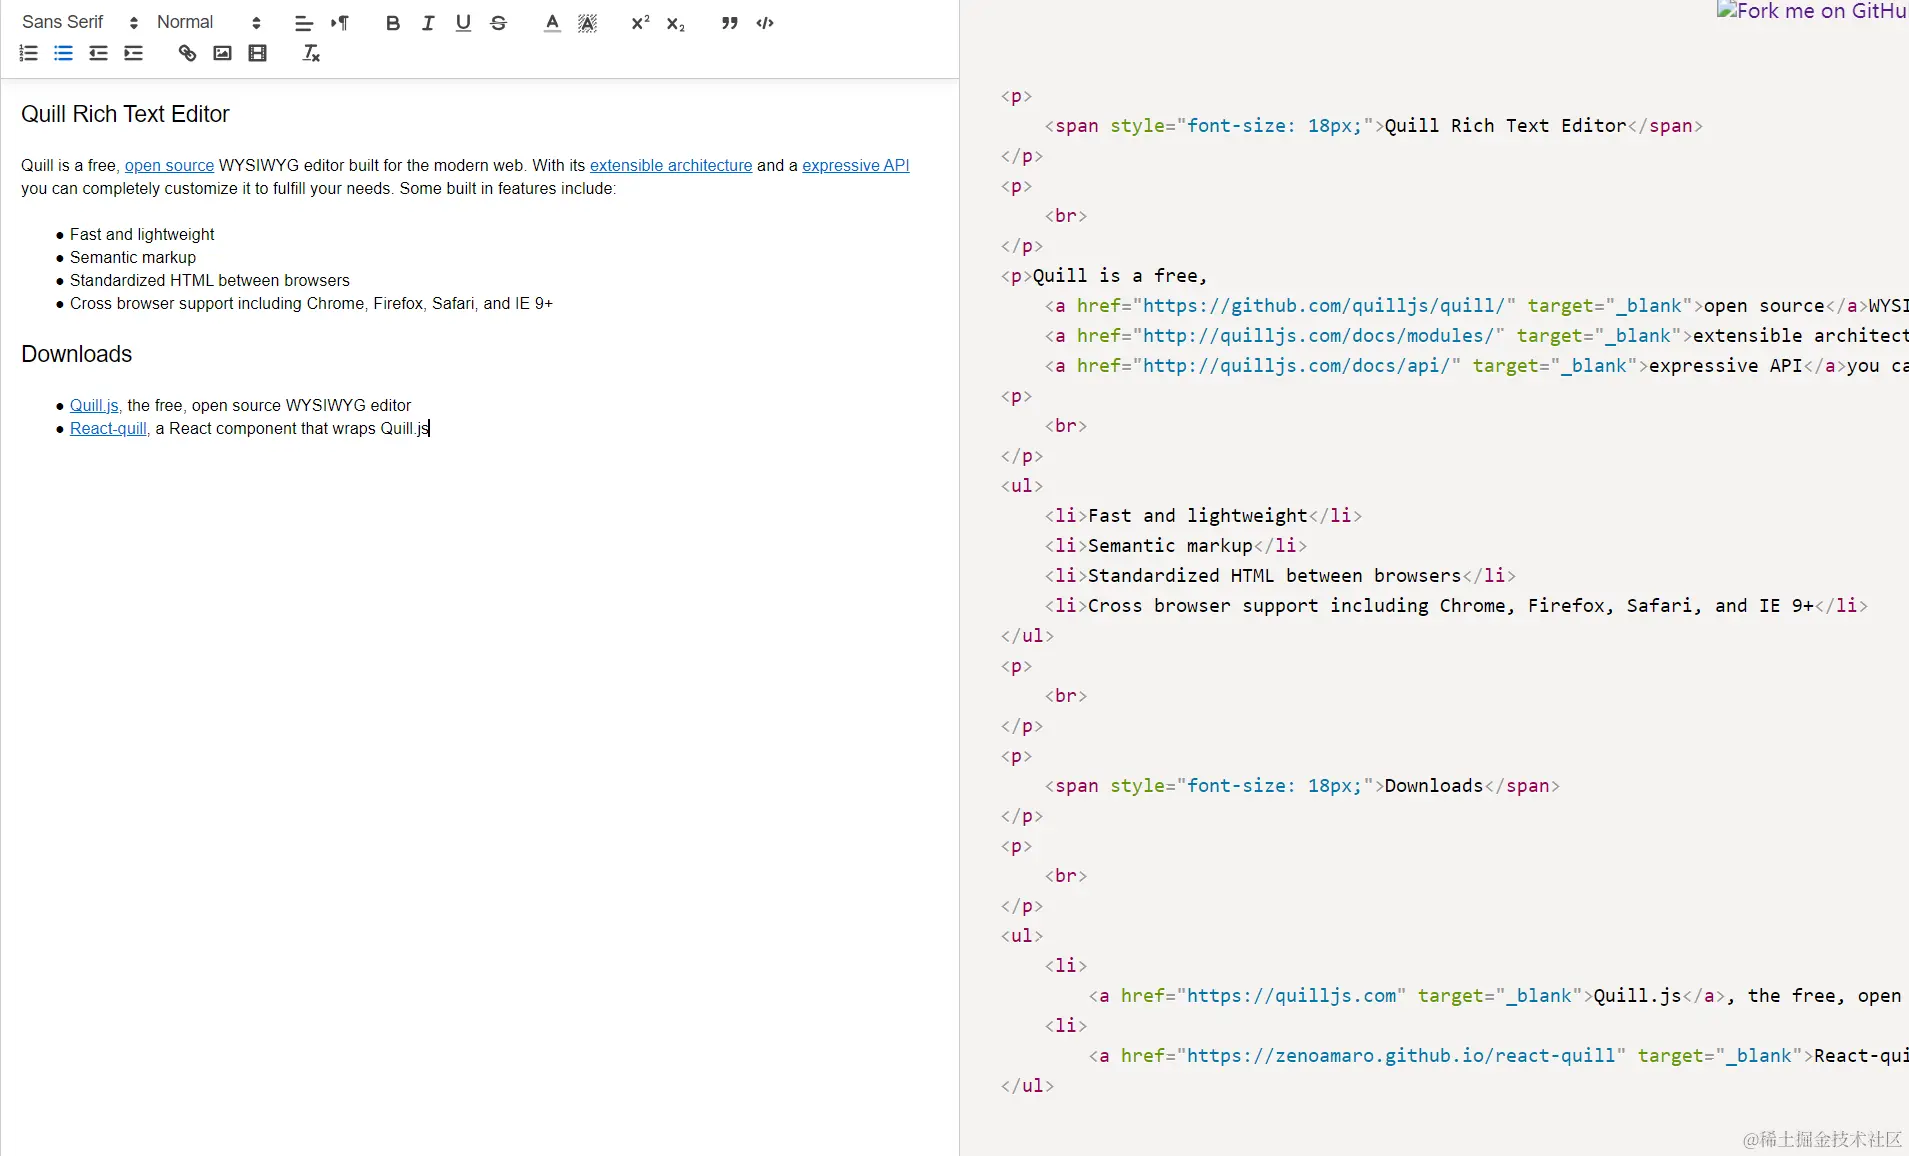
Task: Toggle strikethrough formatting
Action: [498, 23]
